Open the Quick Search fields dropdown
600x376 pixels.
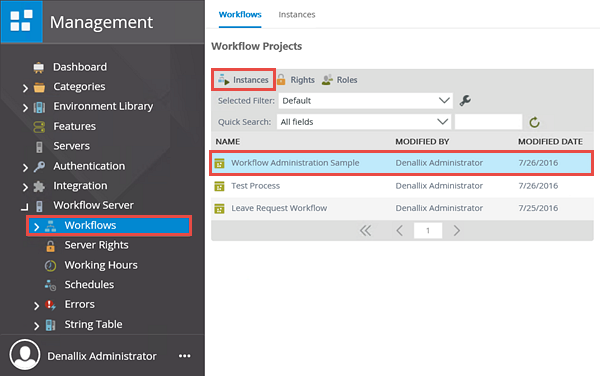point(364,122)
